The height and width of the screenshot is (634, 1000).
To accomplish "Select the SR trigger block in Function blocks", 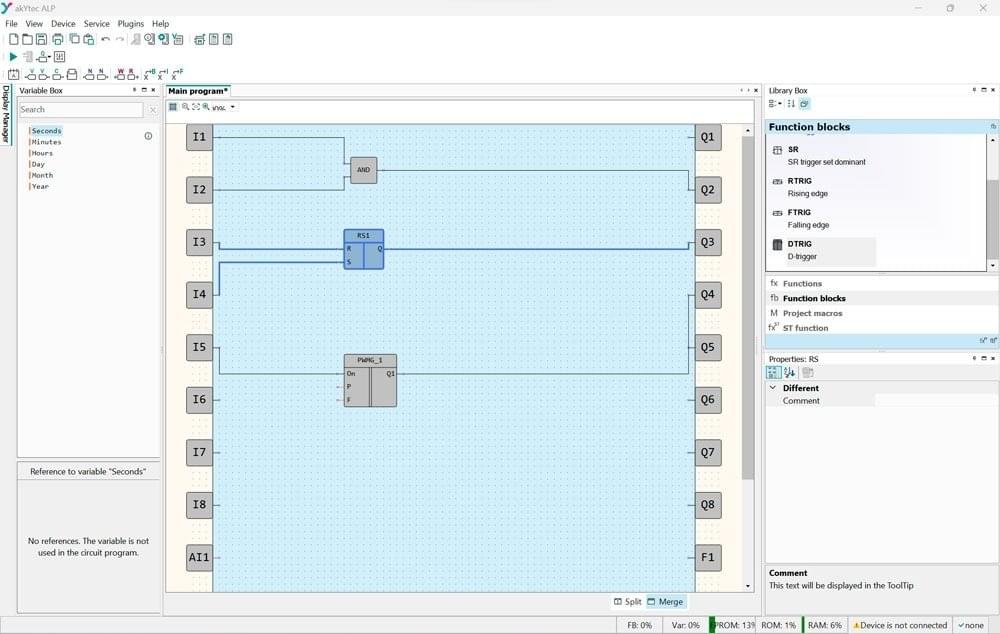I will tap(800, 149).
